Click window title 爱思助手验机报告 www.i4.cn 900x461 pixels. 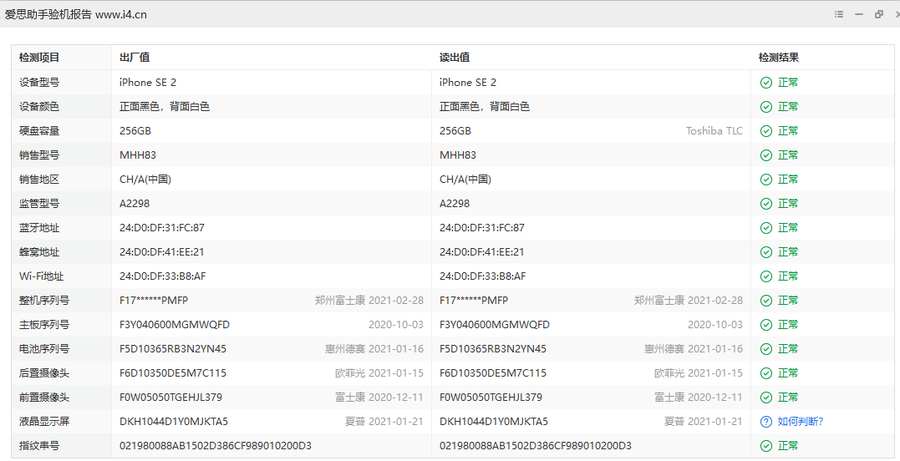tap(76, 15)
